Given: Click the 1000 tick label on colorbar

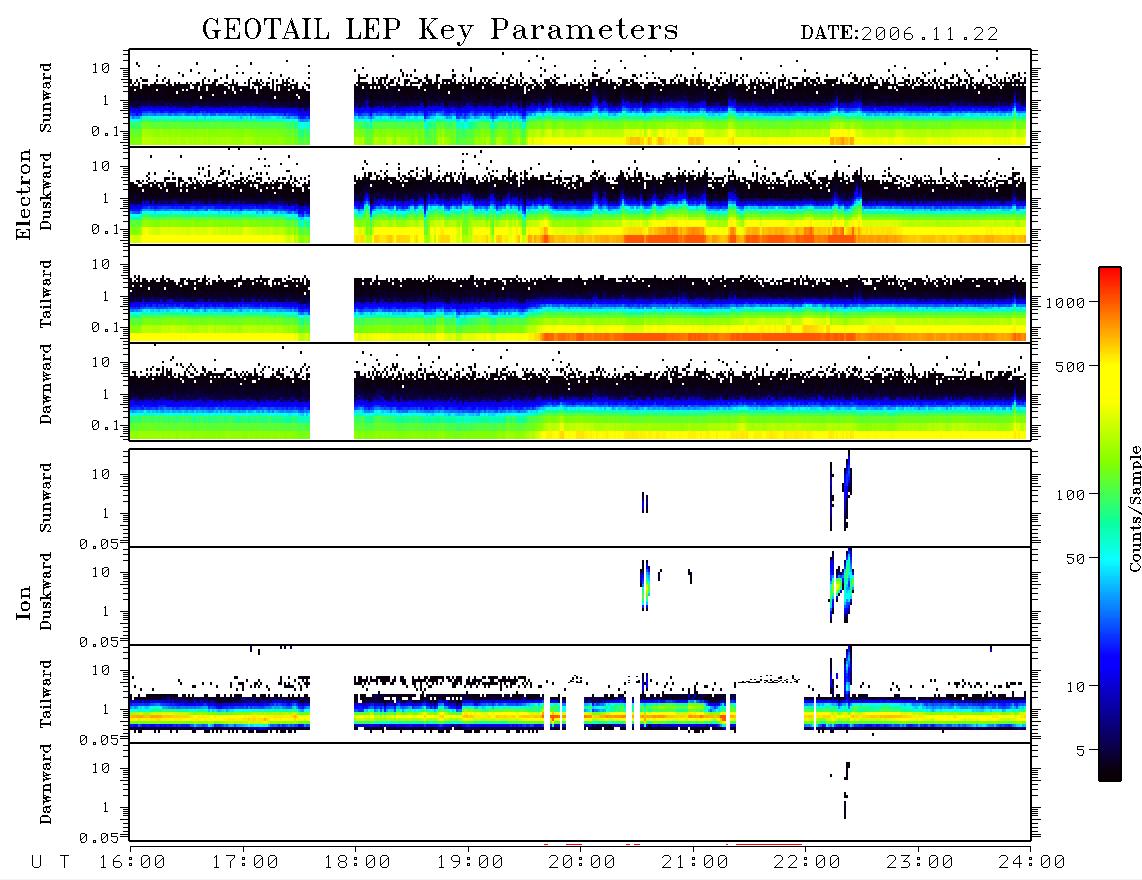Looking at the screenshot, I should click(x=1065, y=303).
